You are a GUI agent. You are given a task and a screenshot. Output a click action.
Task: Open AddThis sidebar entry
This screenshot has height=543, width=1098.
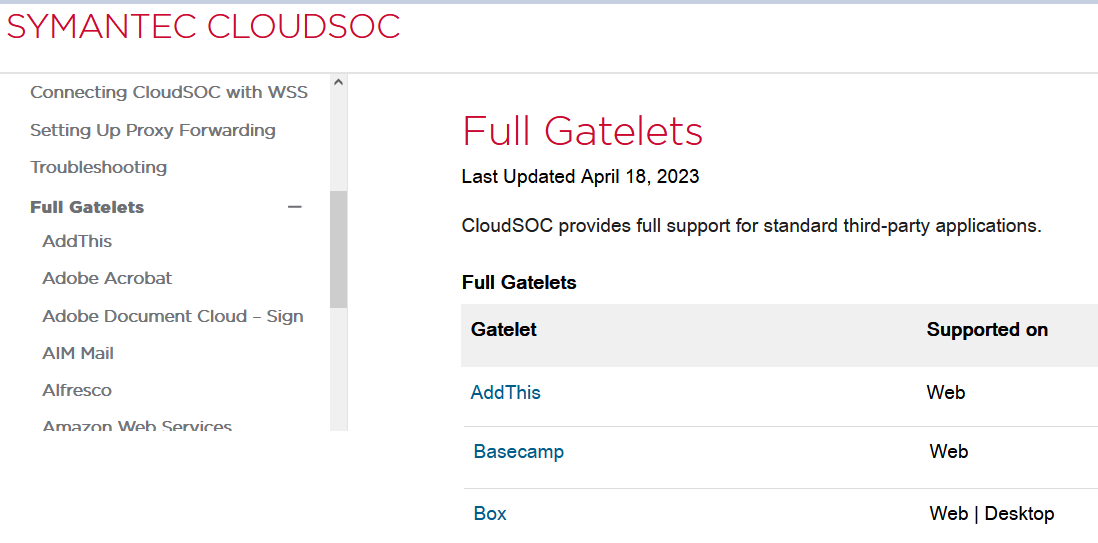(x=77, y=241)
